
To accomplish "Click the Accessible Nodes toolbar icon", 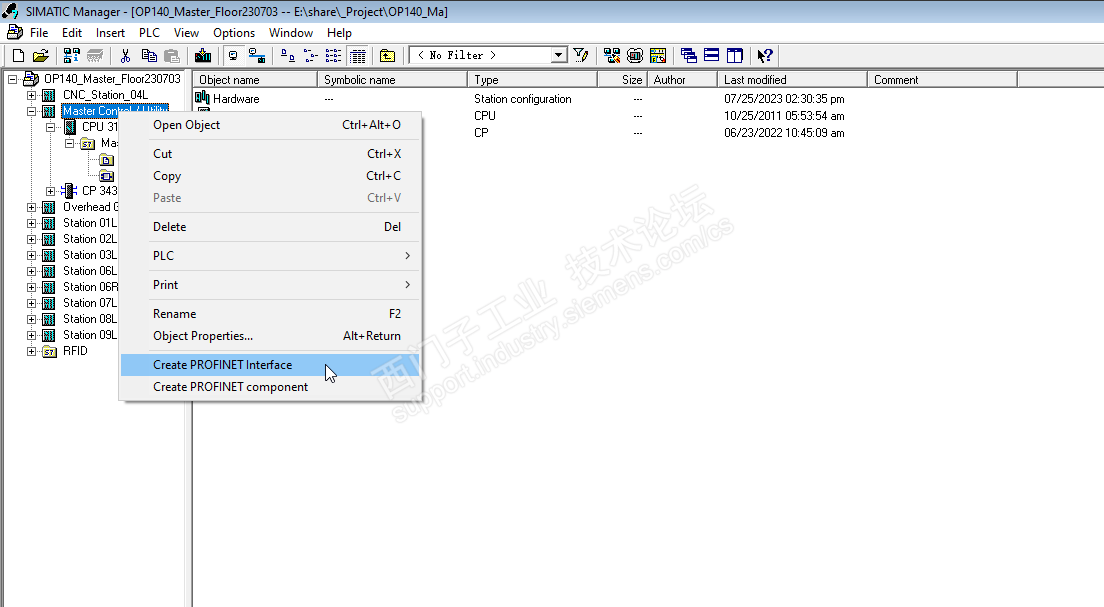I will (72, 56).
